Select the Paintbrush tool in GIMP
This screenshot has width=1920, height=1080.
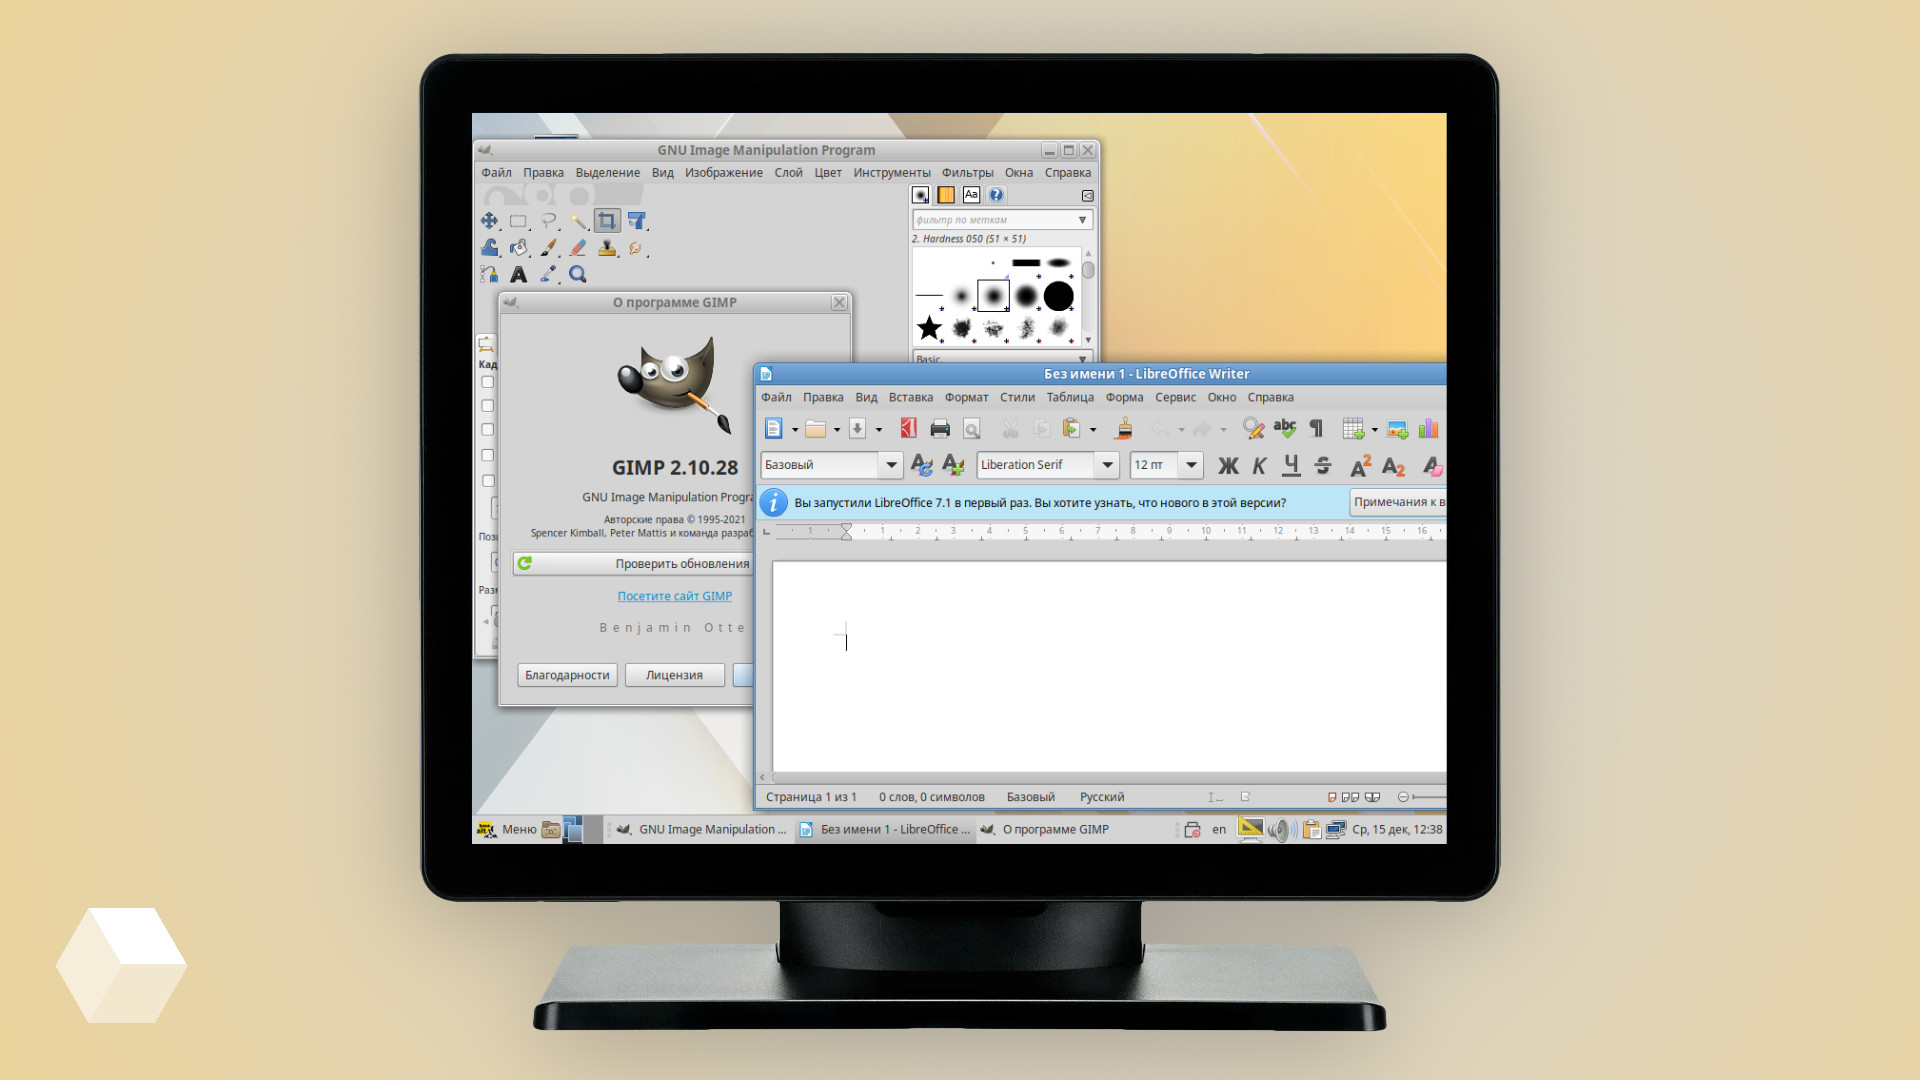tap(548, 248)
